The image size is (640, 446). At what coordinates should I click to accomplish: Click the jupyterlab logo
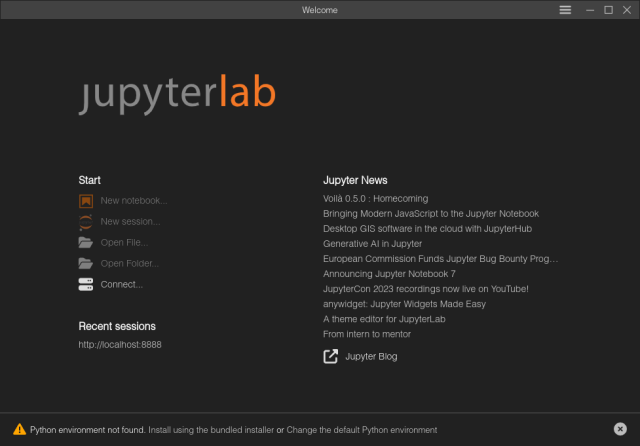(178, 94)
